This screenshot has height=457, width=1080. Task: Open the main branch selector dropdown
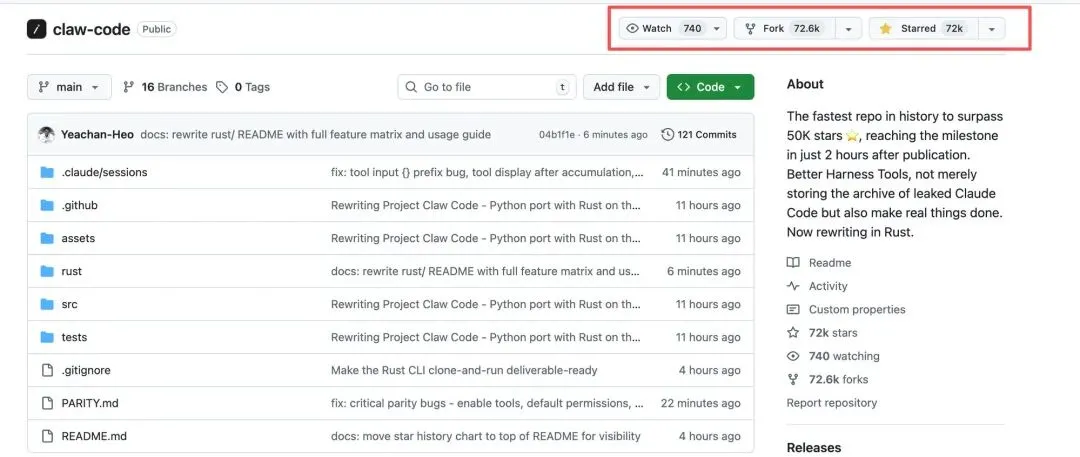click(69, 87)
